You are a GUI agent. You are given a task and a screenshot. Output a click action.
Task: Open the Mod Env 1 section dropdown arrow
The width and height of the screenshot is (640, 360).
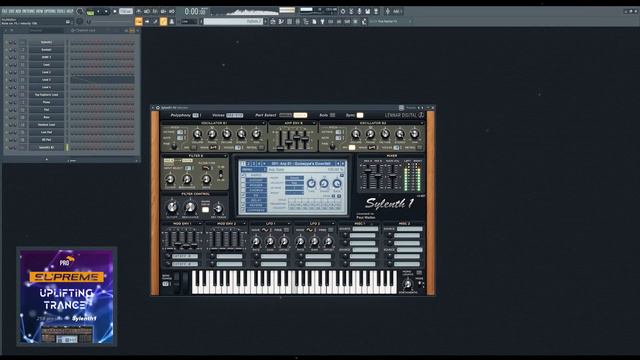pos(200,224)
